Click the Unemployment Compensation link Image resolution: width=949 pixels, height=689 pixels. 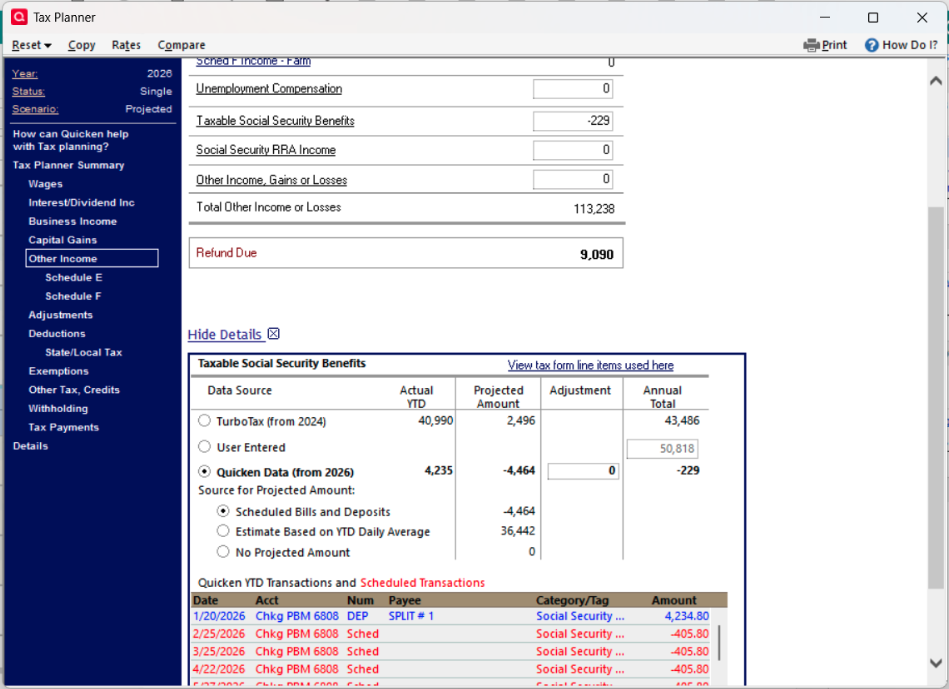(269, 89)
